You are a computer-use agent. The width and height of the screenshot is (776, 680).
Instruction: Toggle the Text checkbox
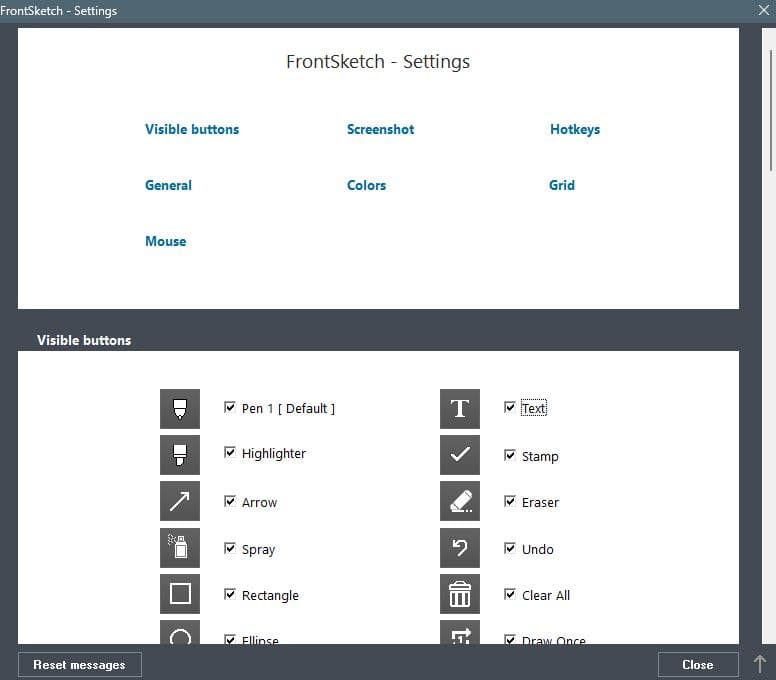coord(510,407)
